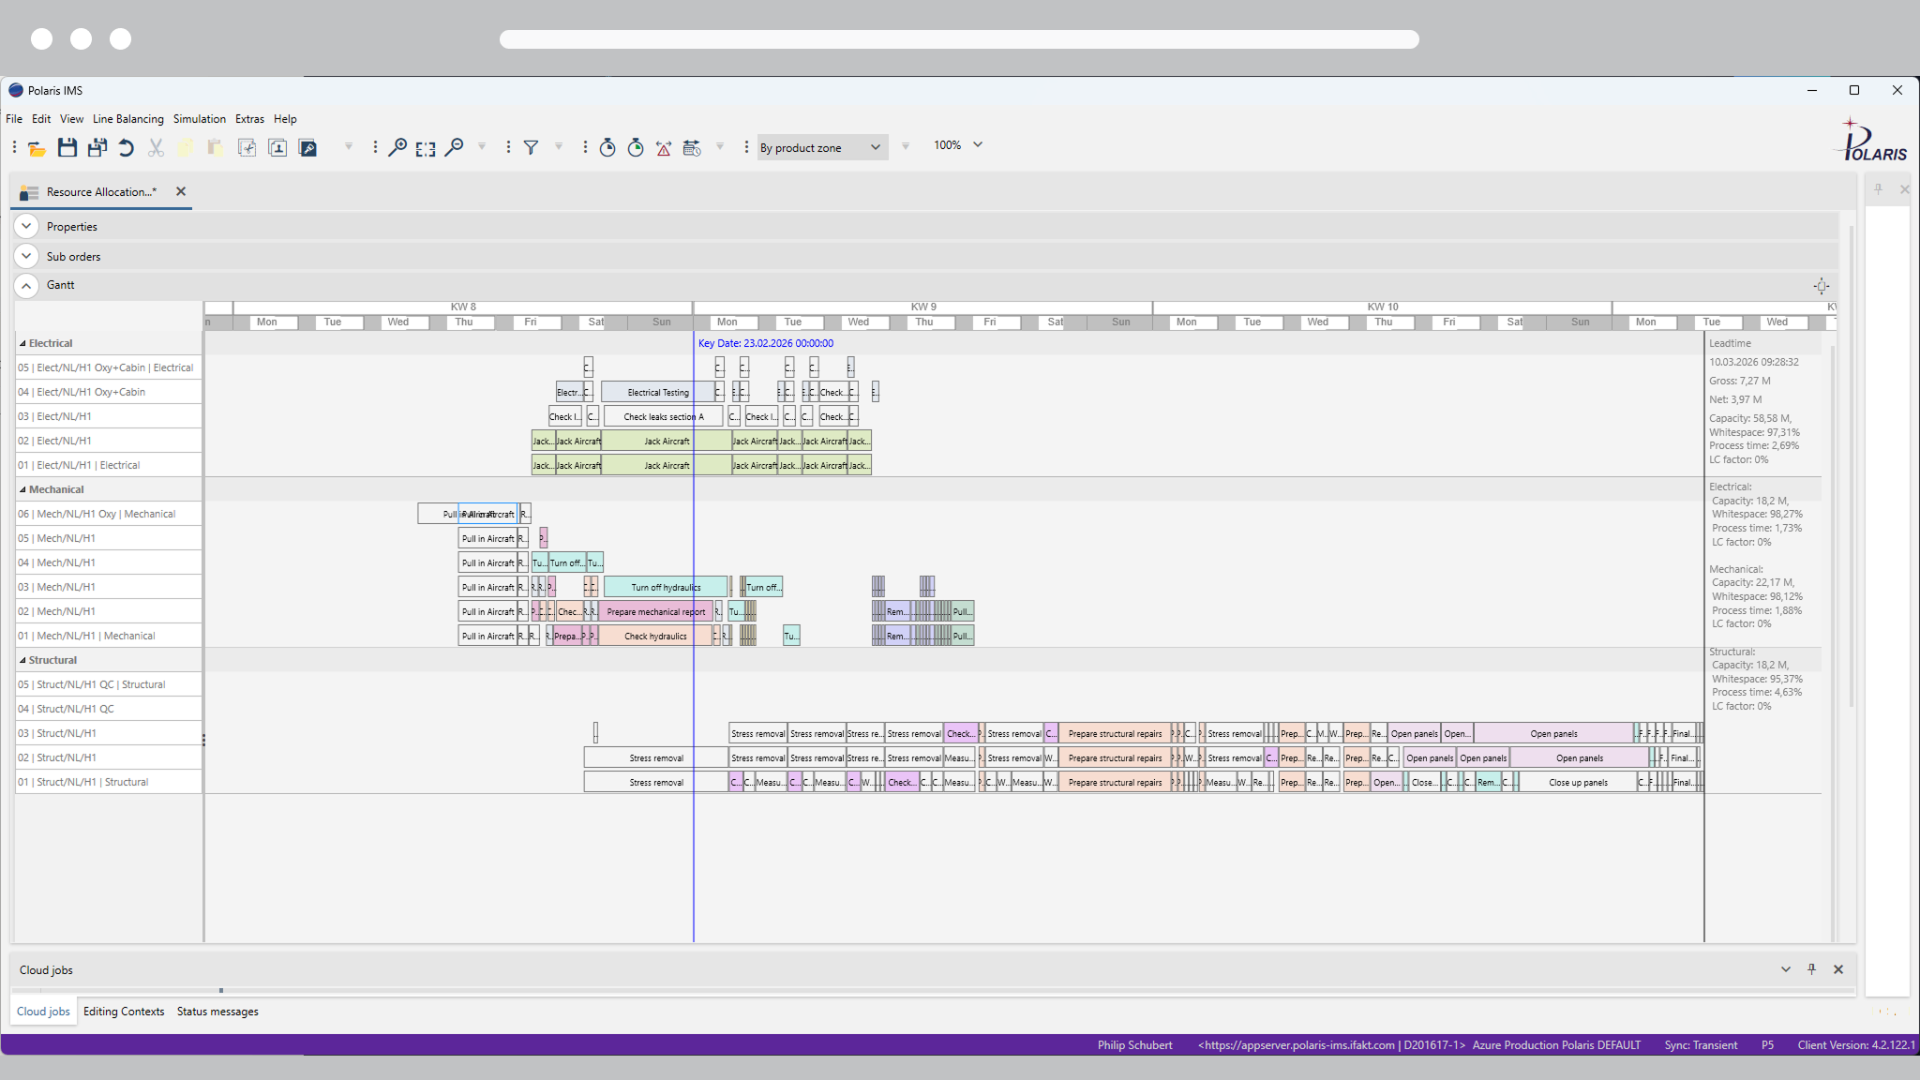Click the Zoom In magnifier icon

coord(398,148)
